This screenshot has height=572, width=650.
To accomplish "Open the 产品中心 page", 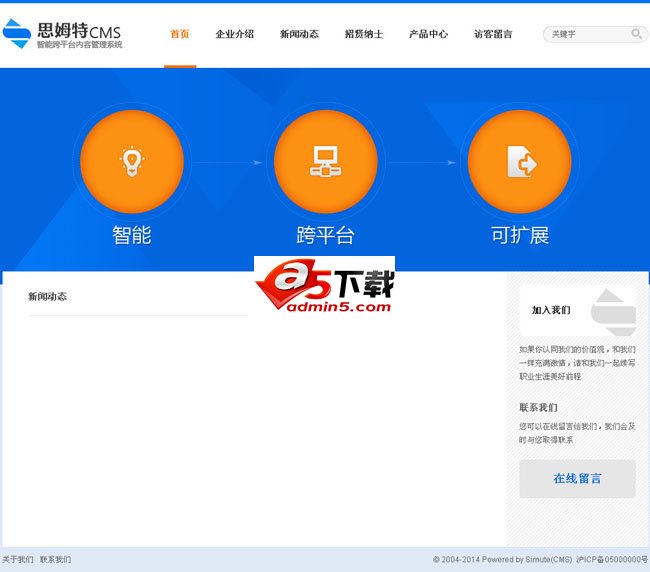I will click(x=429, y=34).
